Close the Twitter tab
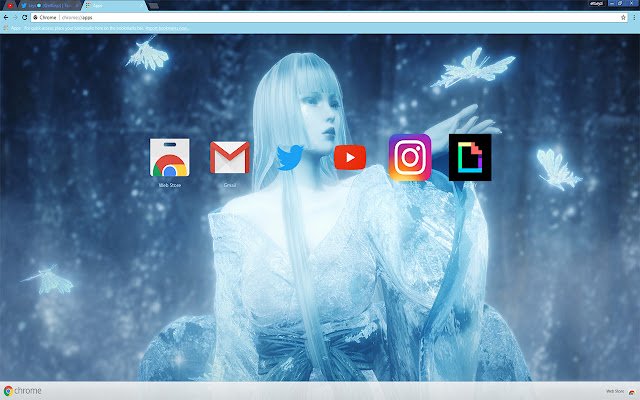This screenshot has width=640, height=400. click(x=77, y=6)
